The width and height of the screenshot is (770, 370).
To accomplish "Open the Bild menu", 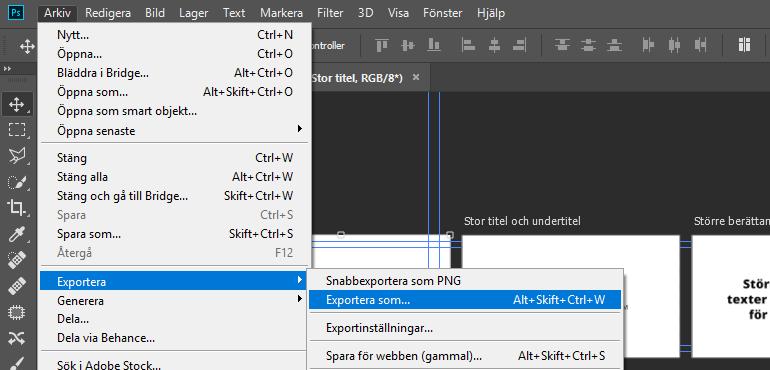I will [155, 13].
